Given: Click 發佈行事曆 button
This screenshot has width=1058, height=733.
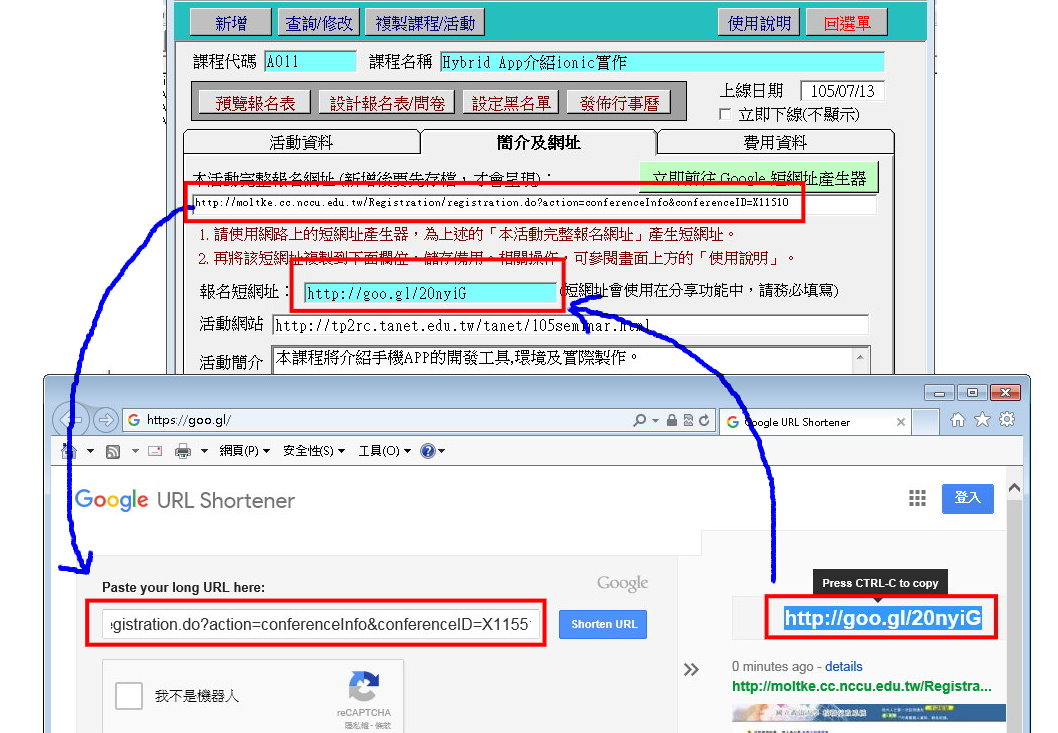Looking at the screenshot, I should 619,103.
